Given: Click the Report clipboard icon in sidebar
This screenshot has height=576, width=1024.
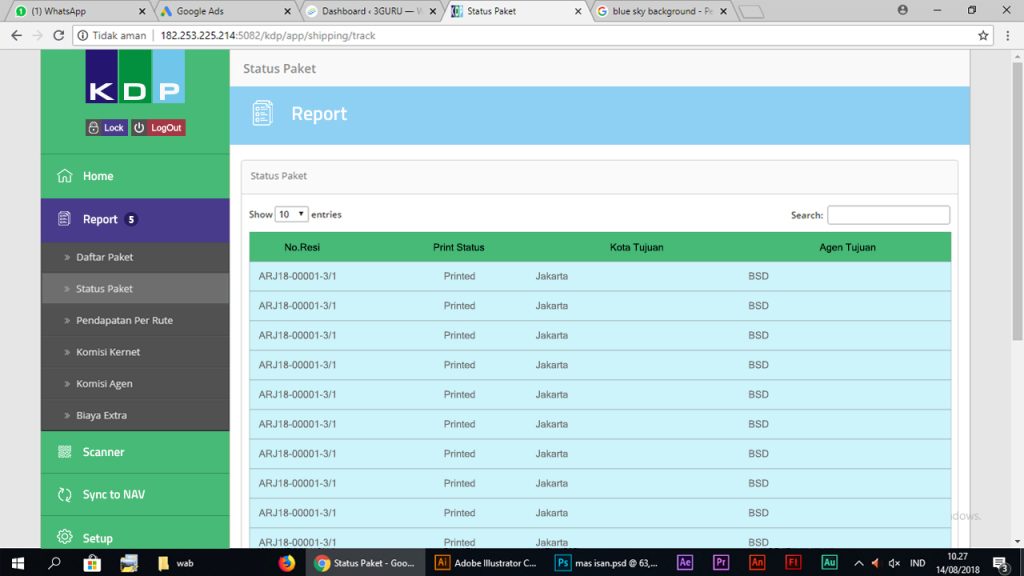Looking at the screenshot, I should (64, 219).
